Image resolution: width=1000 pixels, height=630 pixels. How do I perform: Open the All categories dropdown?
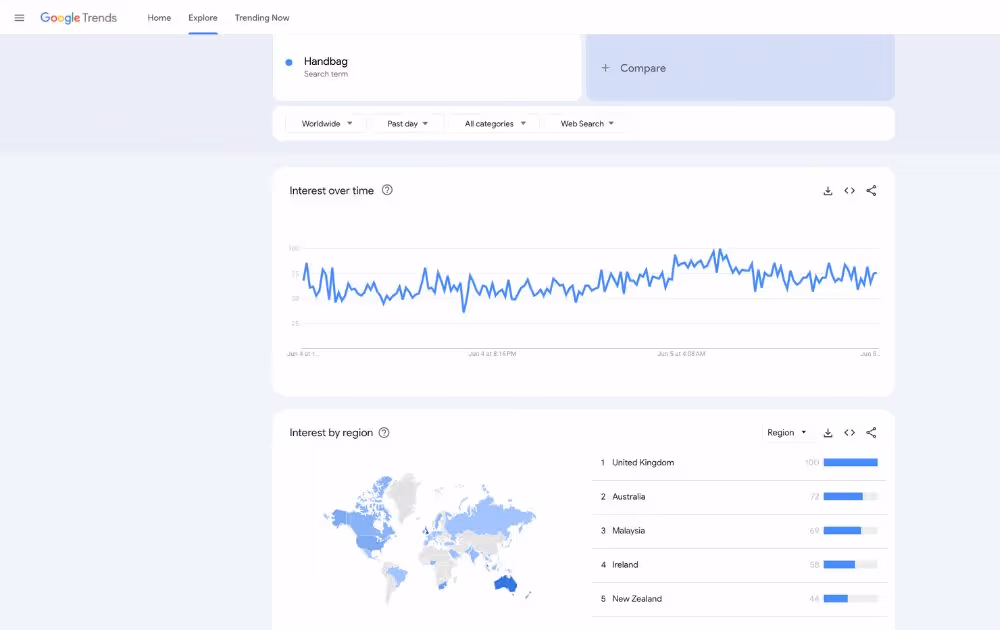[495, 124]
